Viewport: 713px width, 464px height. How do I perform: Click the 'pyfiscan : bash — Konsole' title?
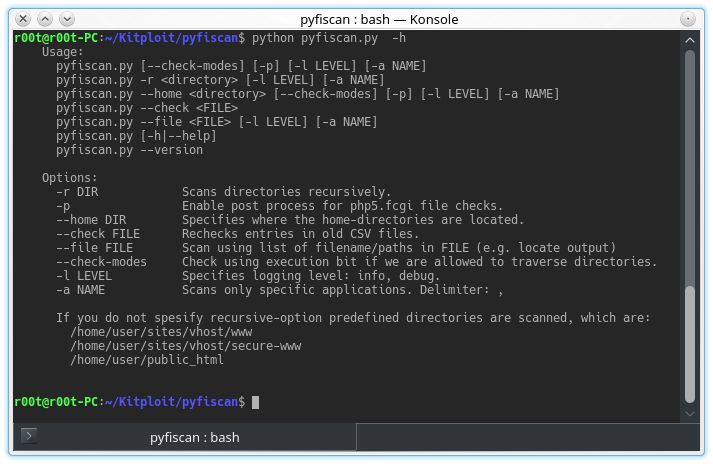[x=379, y=19]
